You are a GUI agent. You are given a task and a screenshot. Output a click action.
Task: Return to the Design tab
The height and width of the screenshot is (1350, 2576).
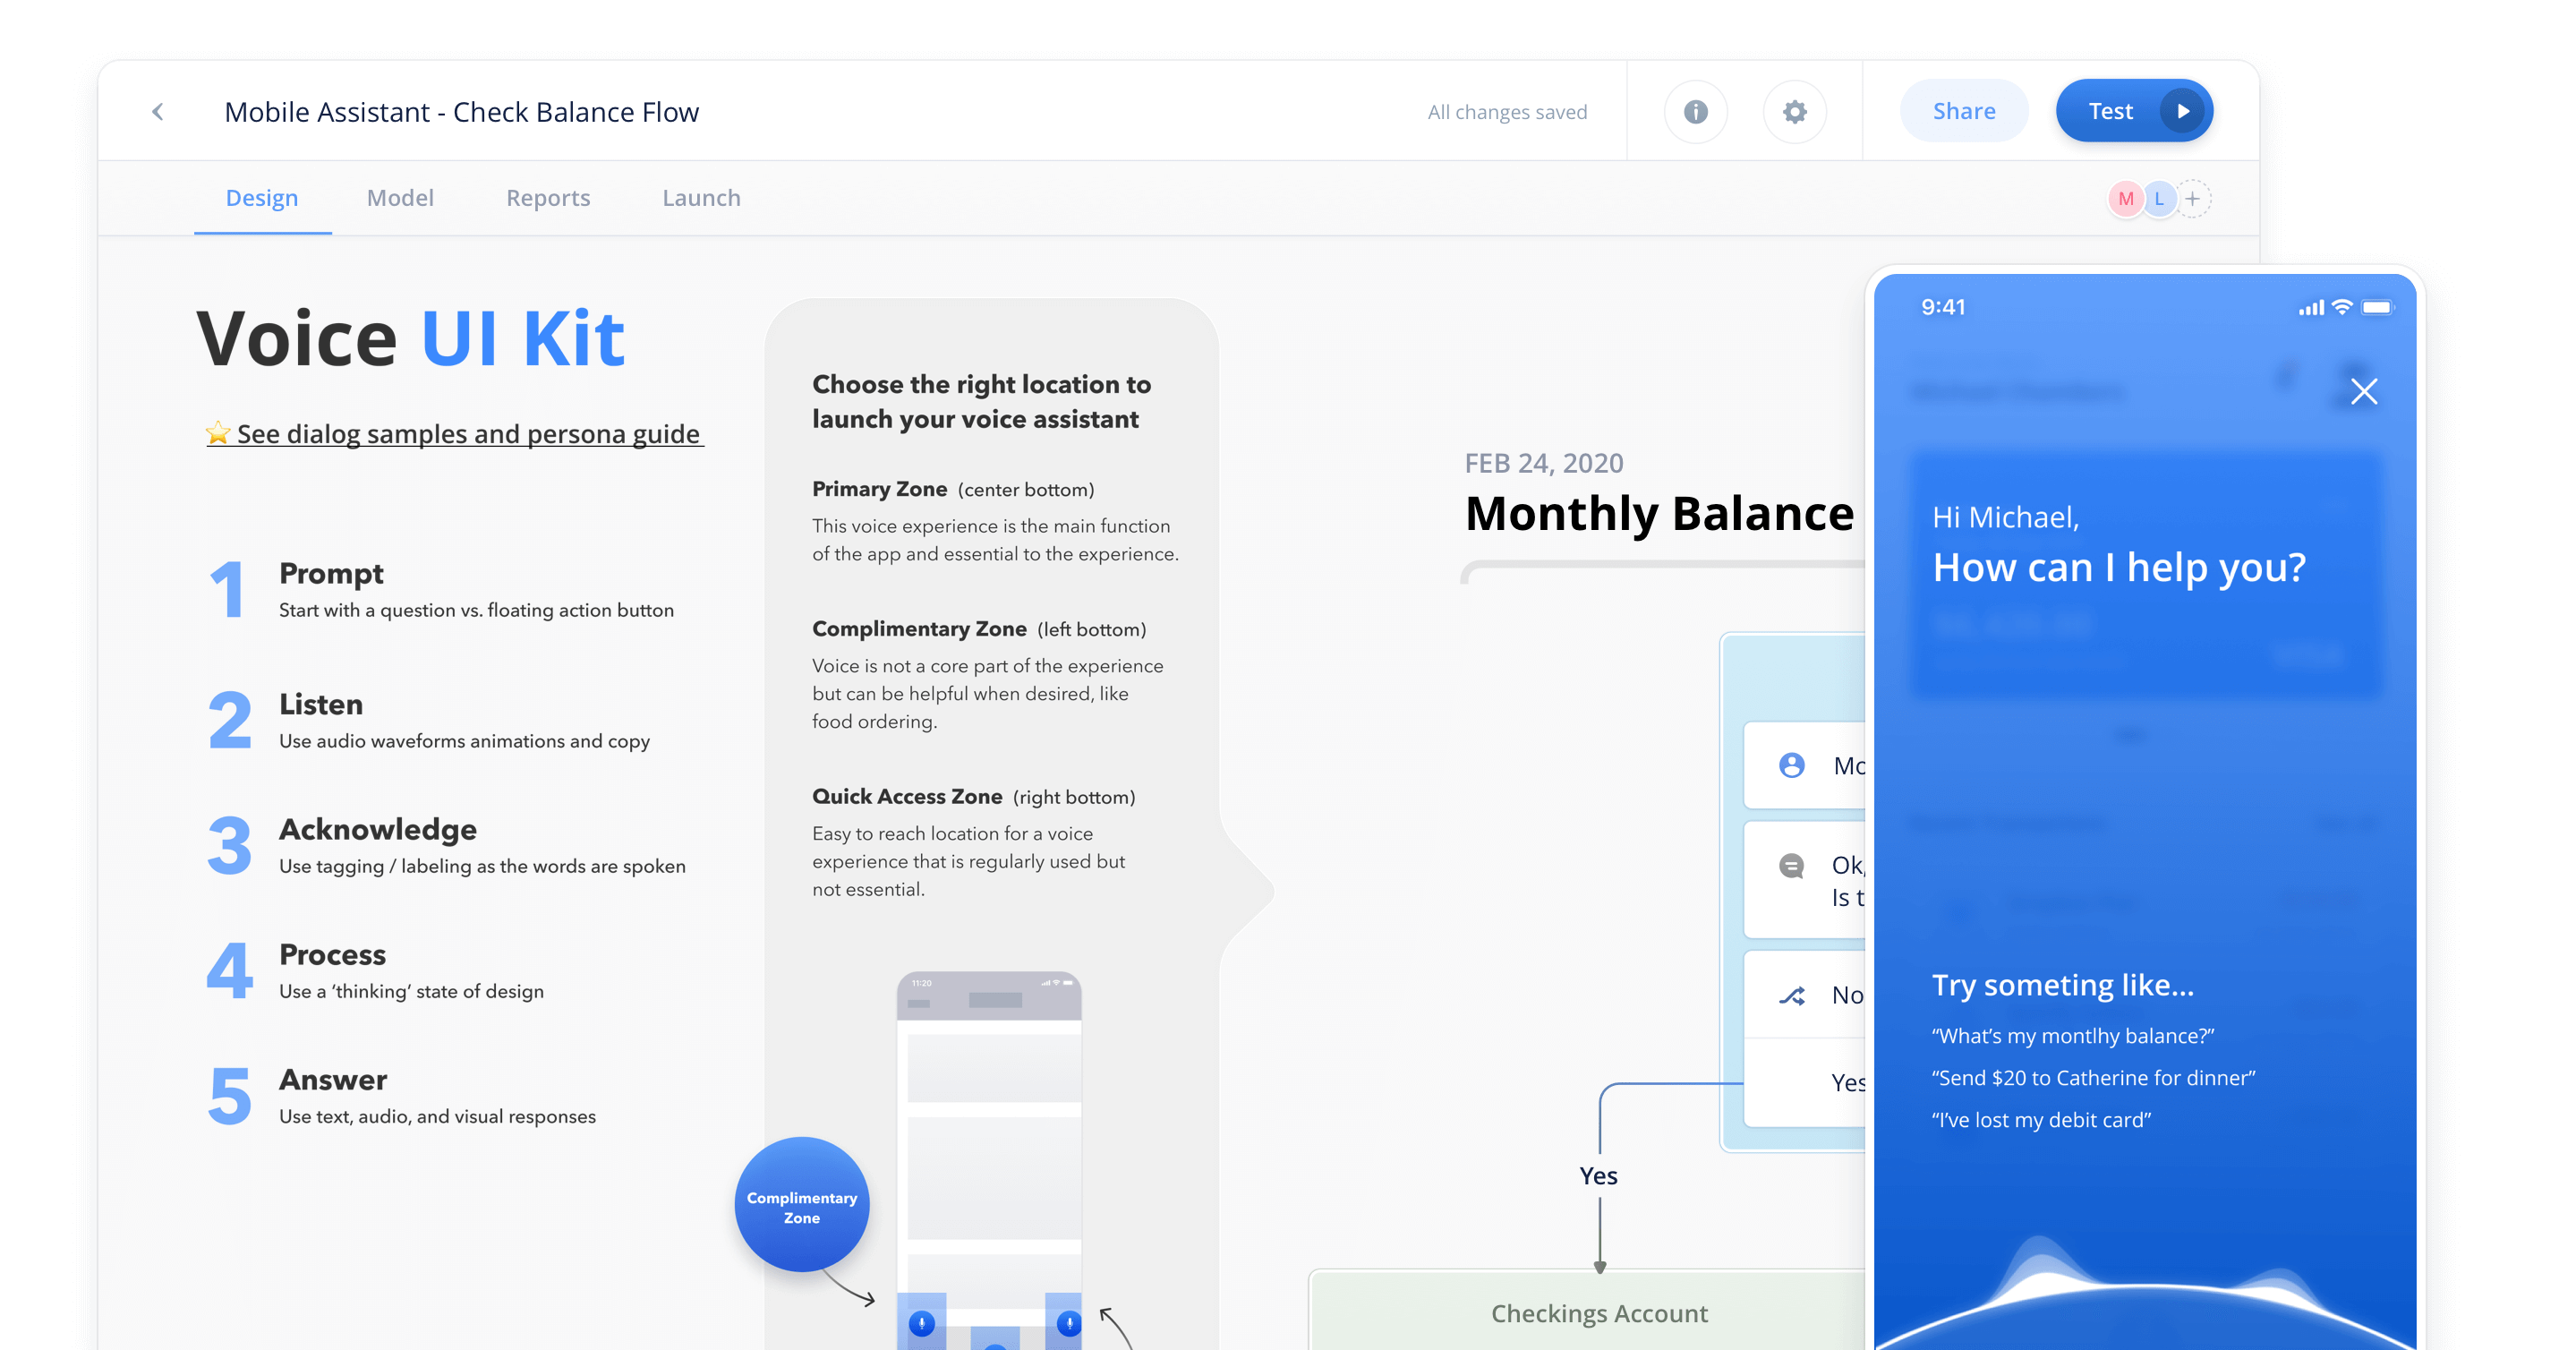point(262,197)
